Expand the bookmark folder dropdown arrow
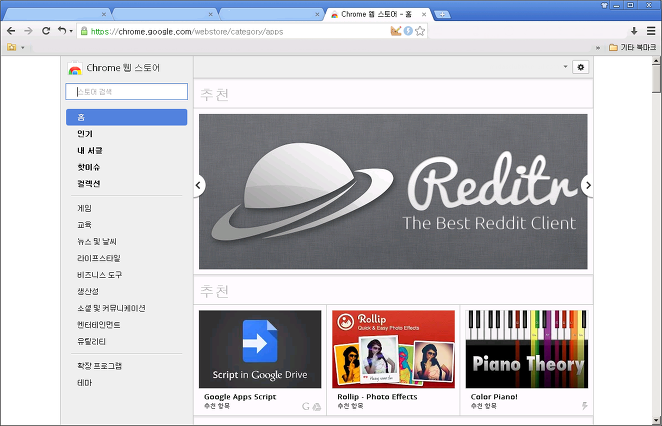Image resolution: width=662 pixels, height=426 pixels. pyautogui.click(x=23, y=48)
